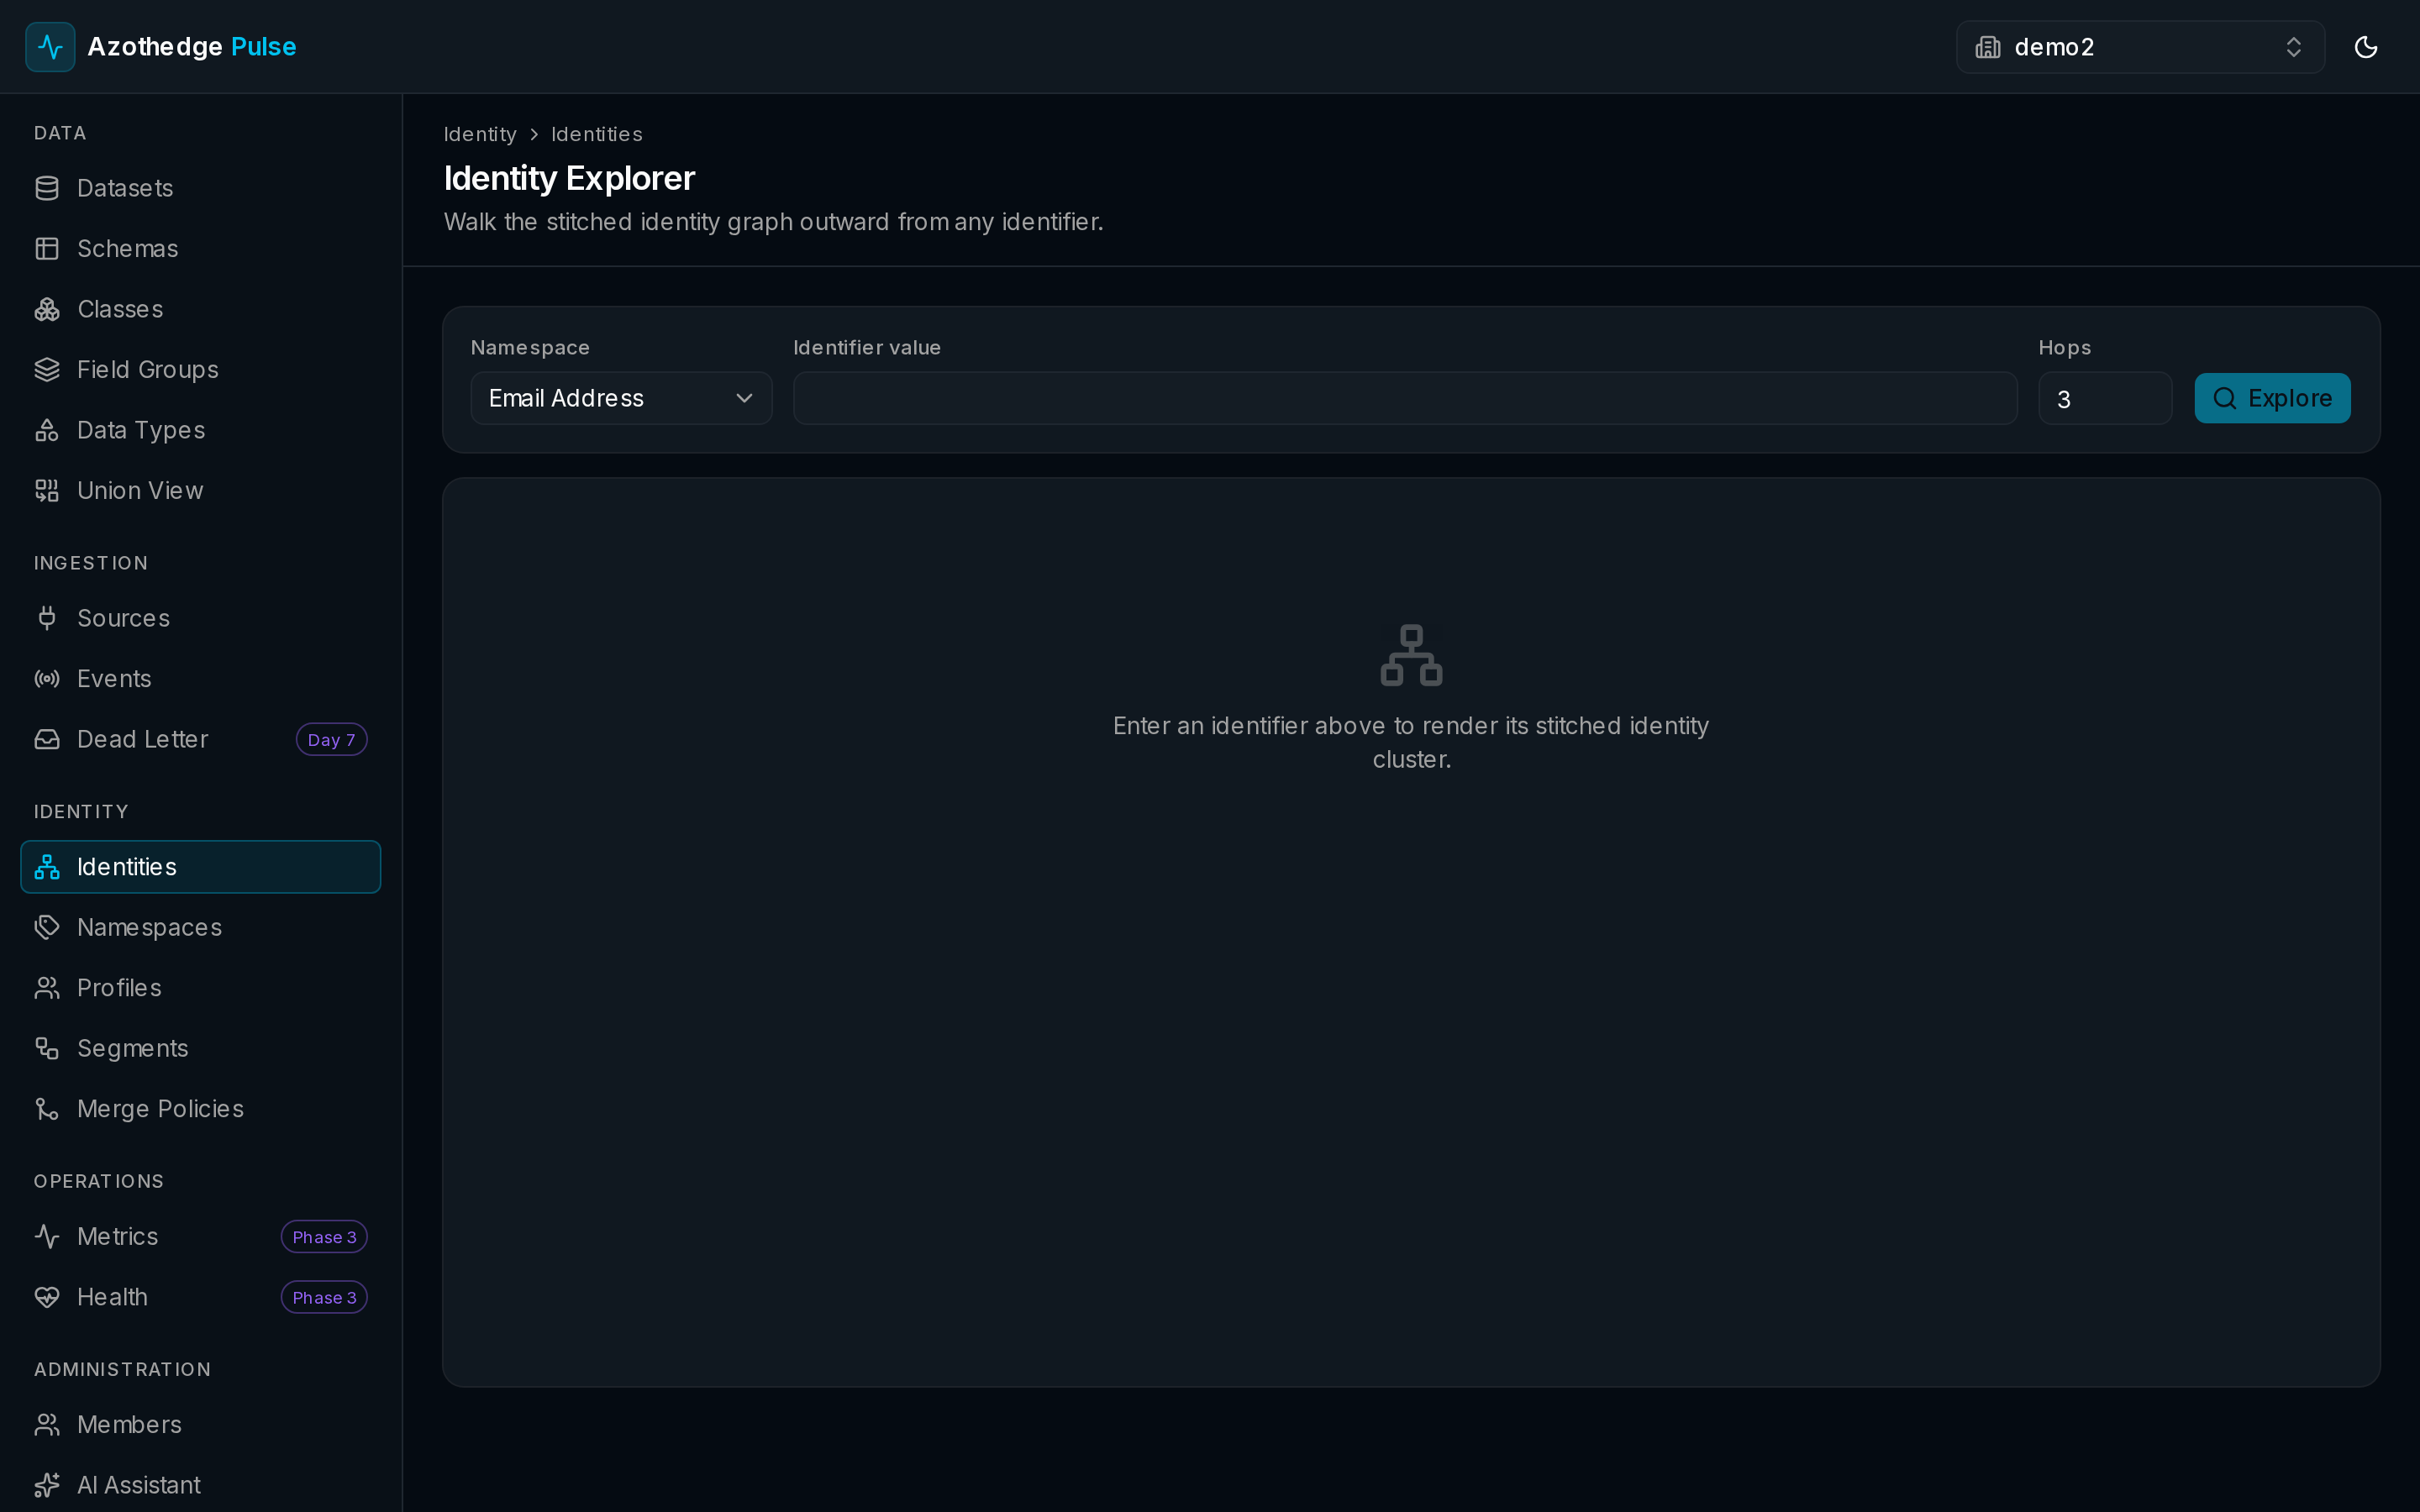Click the Union View icon
This screenshot has width=2420, height=1512.
click(x=47, y=491)
